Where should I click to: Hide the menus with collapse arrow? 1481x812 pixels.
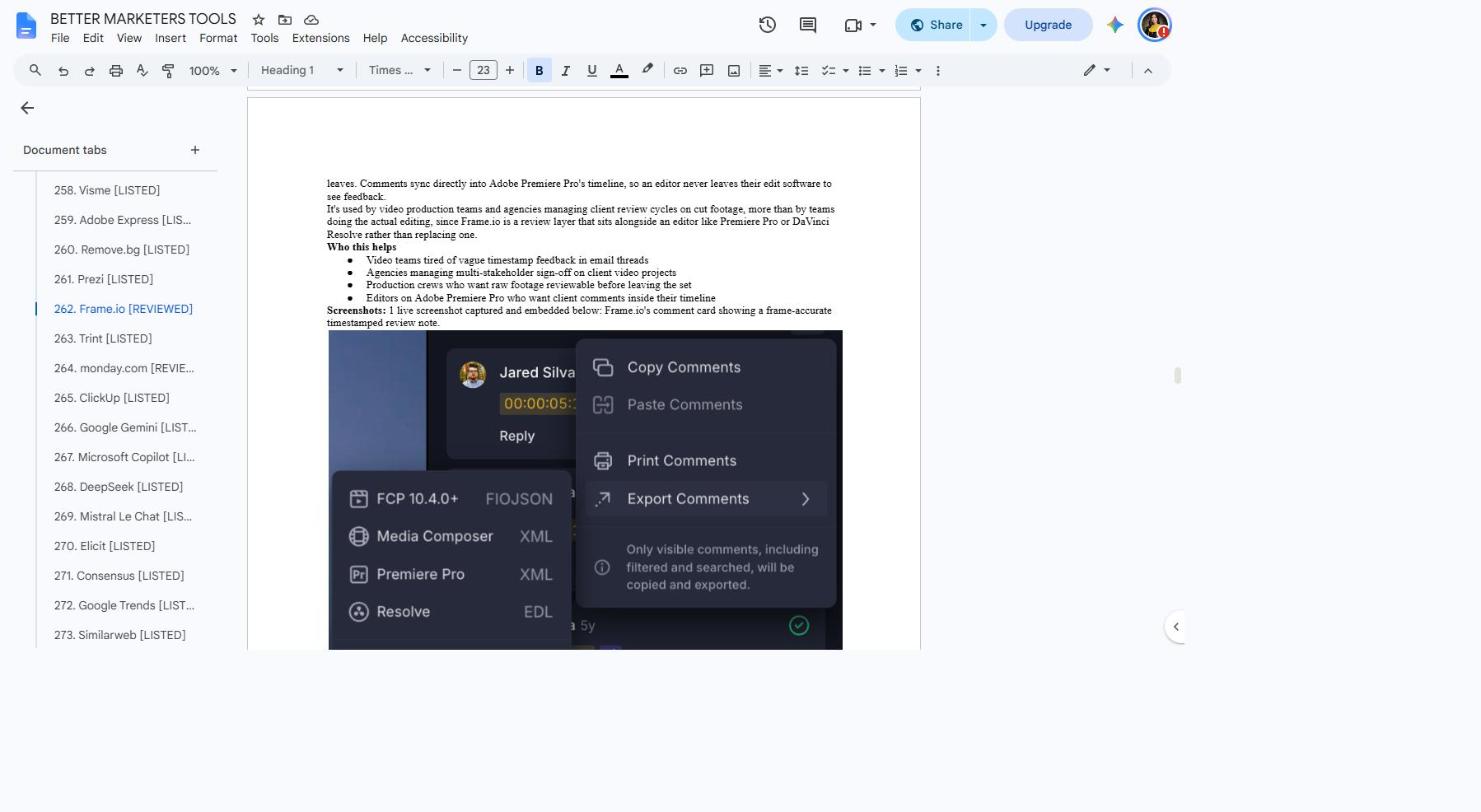1148,70
